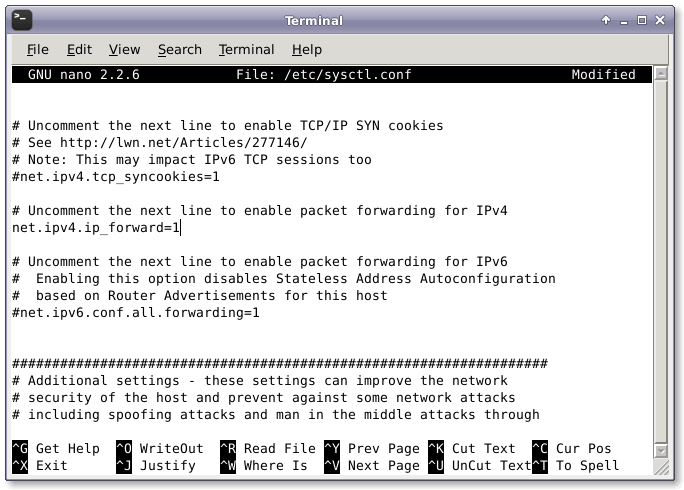Screen dimensions: 684x490
Task: Click the net.ipv4.ip_forward=1 line
Action: (96, 228)
